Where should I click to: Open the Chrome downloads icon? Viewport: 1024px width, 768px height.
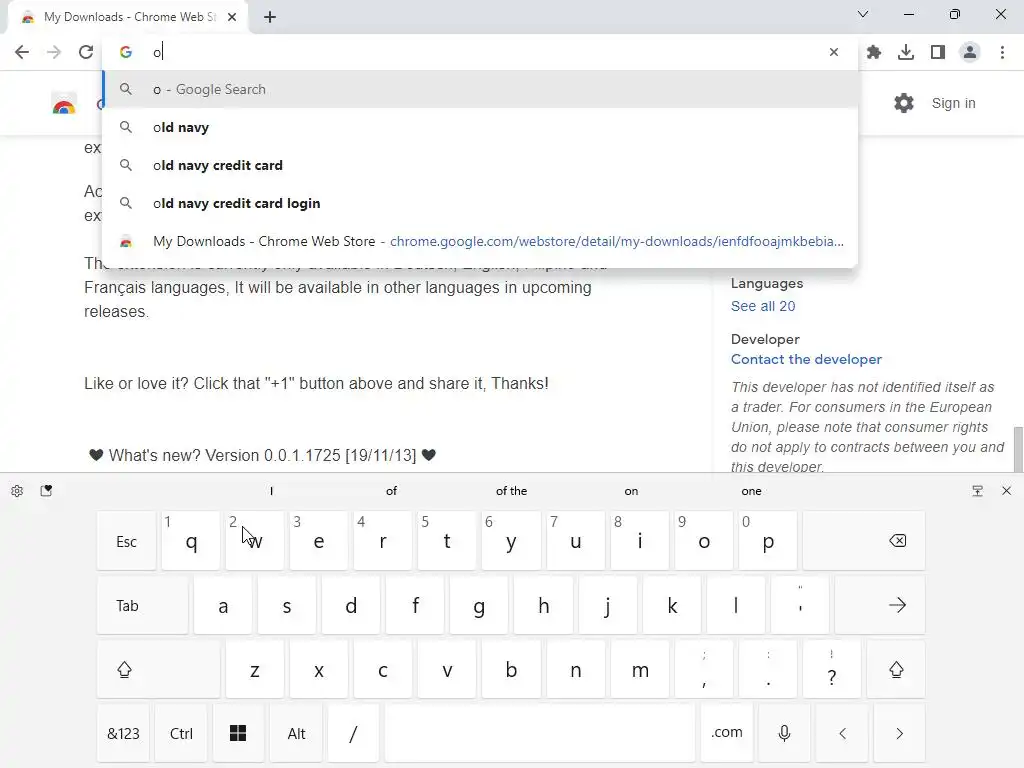click(906, 52)
